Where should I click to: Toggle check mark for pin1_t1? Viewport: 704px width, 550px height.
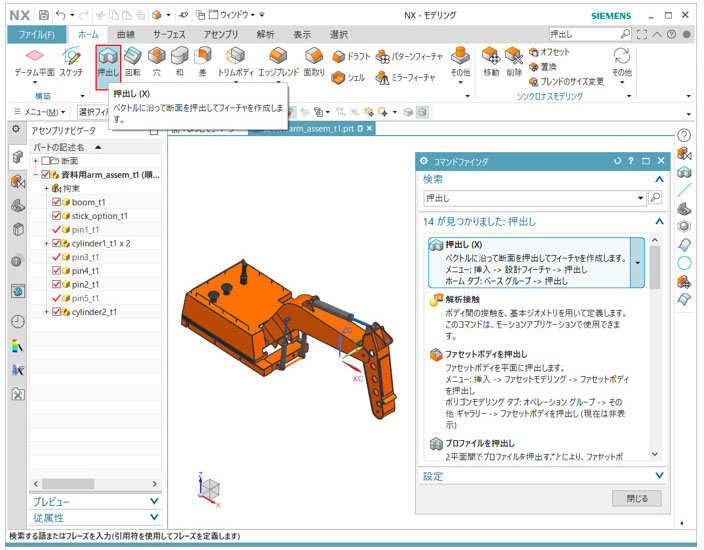[x=56, y=229]
